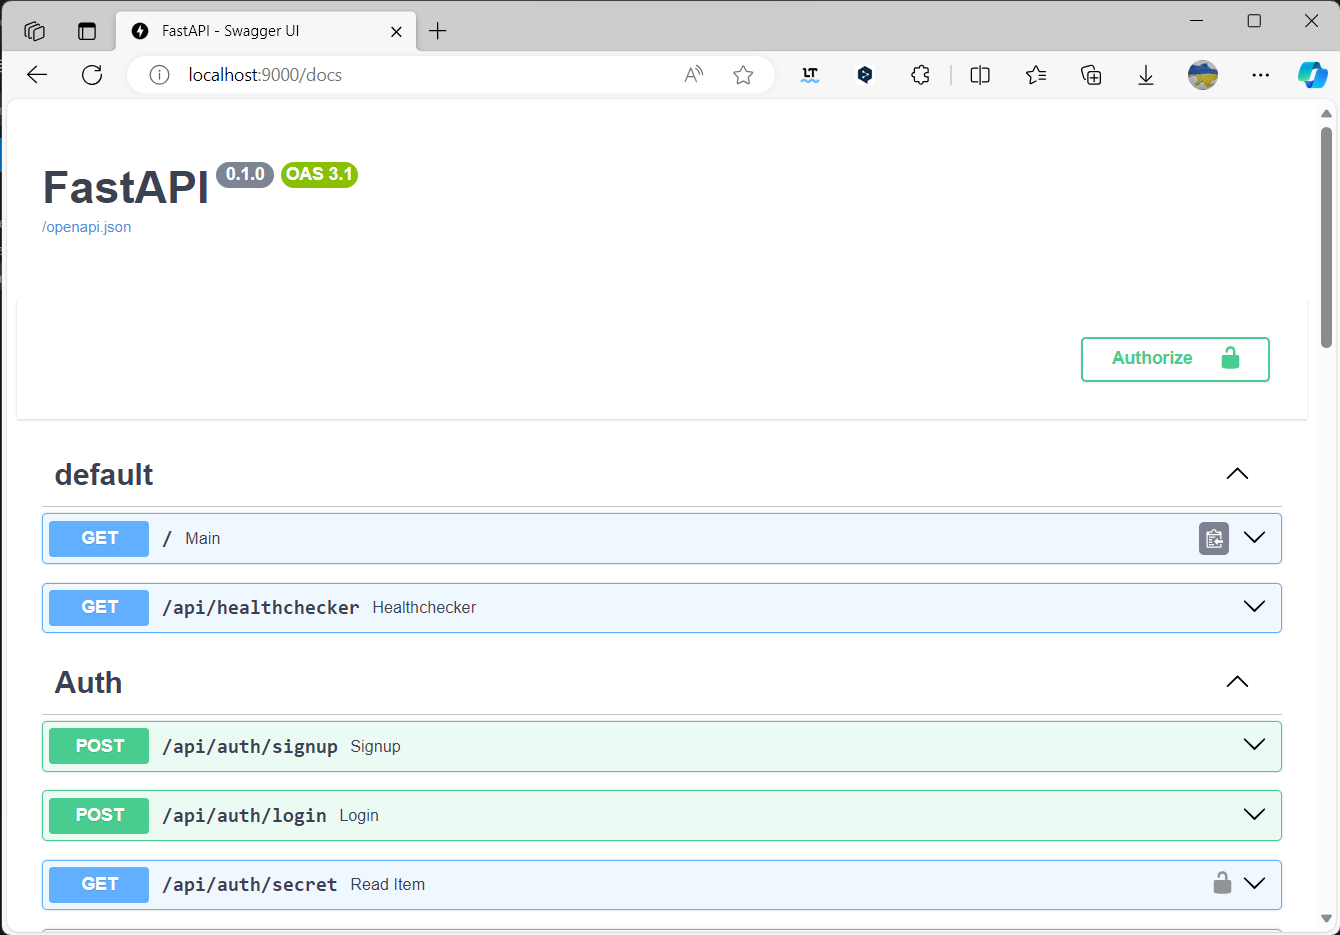This screenshot has width=1340, height=935.
Task: Minimize the browser window
Action: [x=1197, y=21]
